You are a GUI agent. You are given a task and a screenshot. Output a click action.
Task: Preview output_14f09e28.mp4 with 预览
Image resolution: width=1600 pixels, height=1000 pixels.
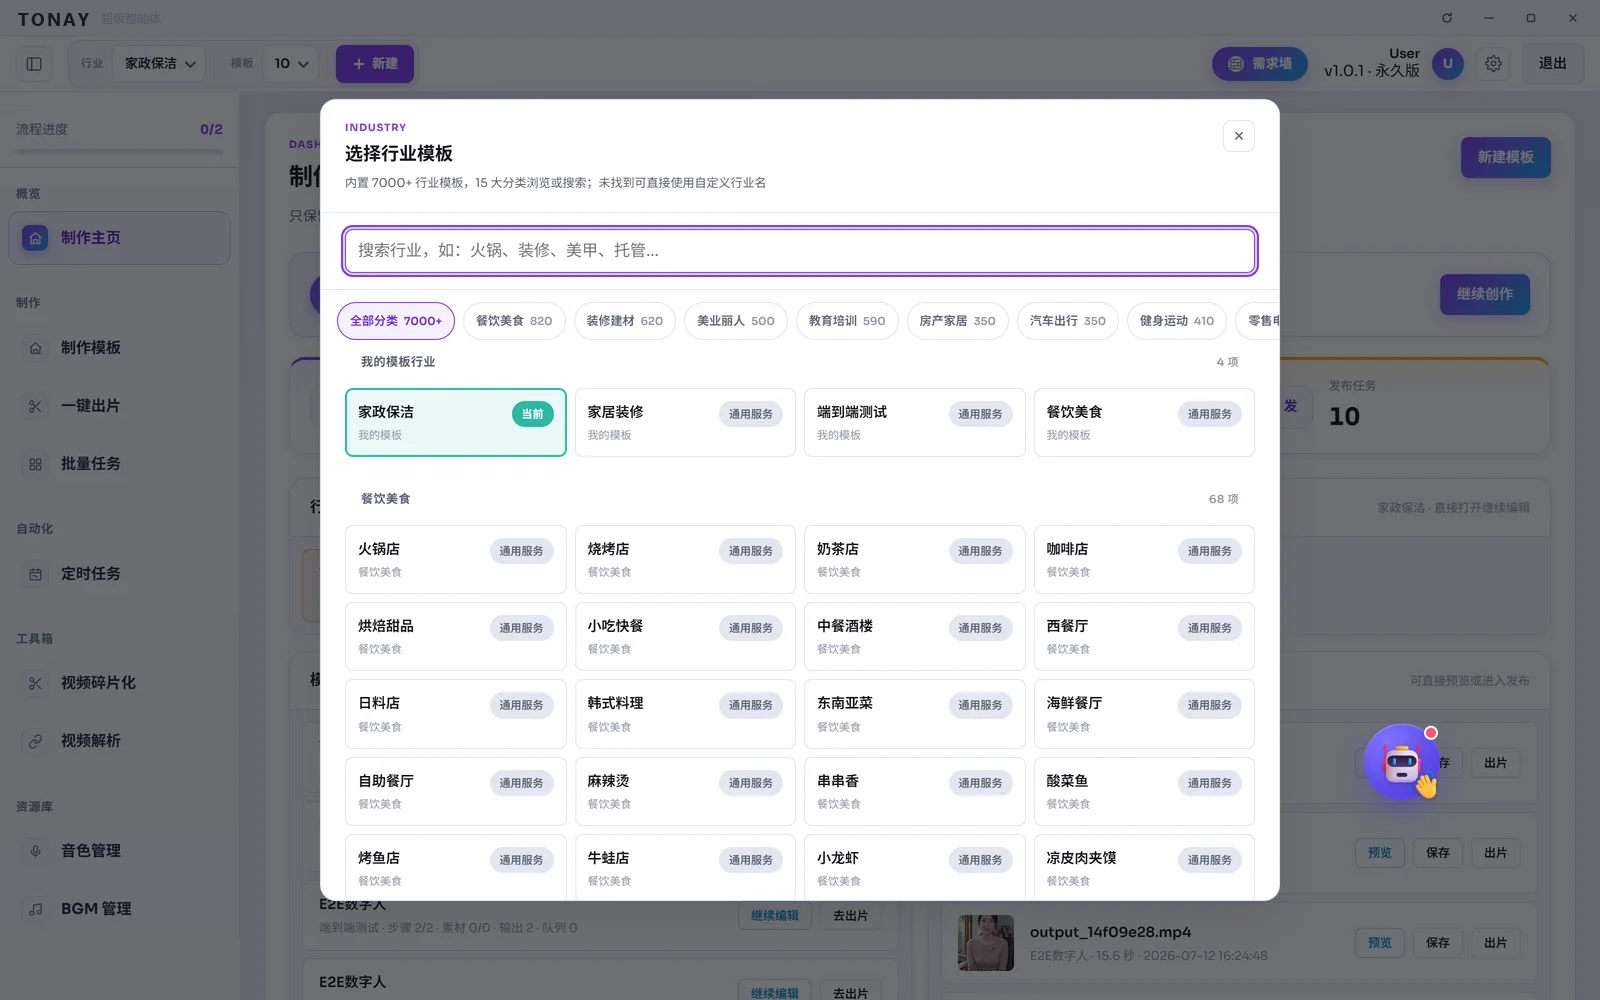point(1380,943)
